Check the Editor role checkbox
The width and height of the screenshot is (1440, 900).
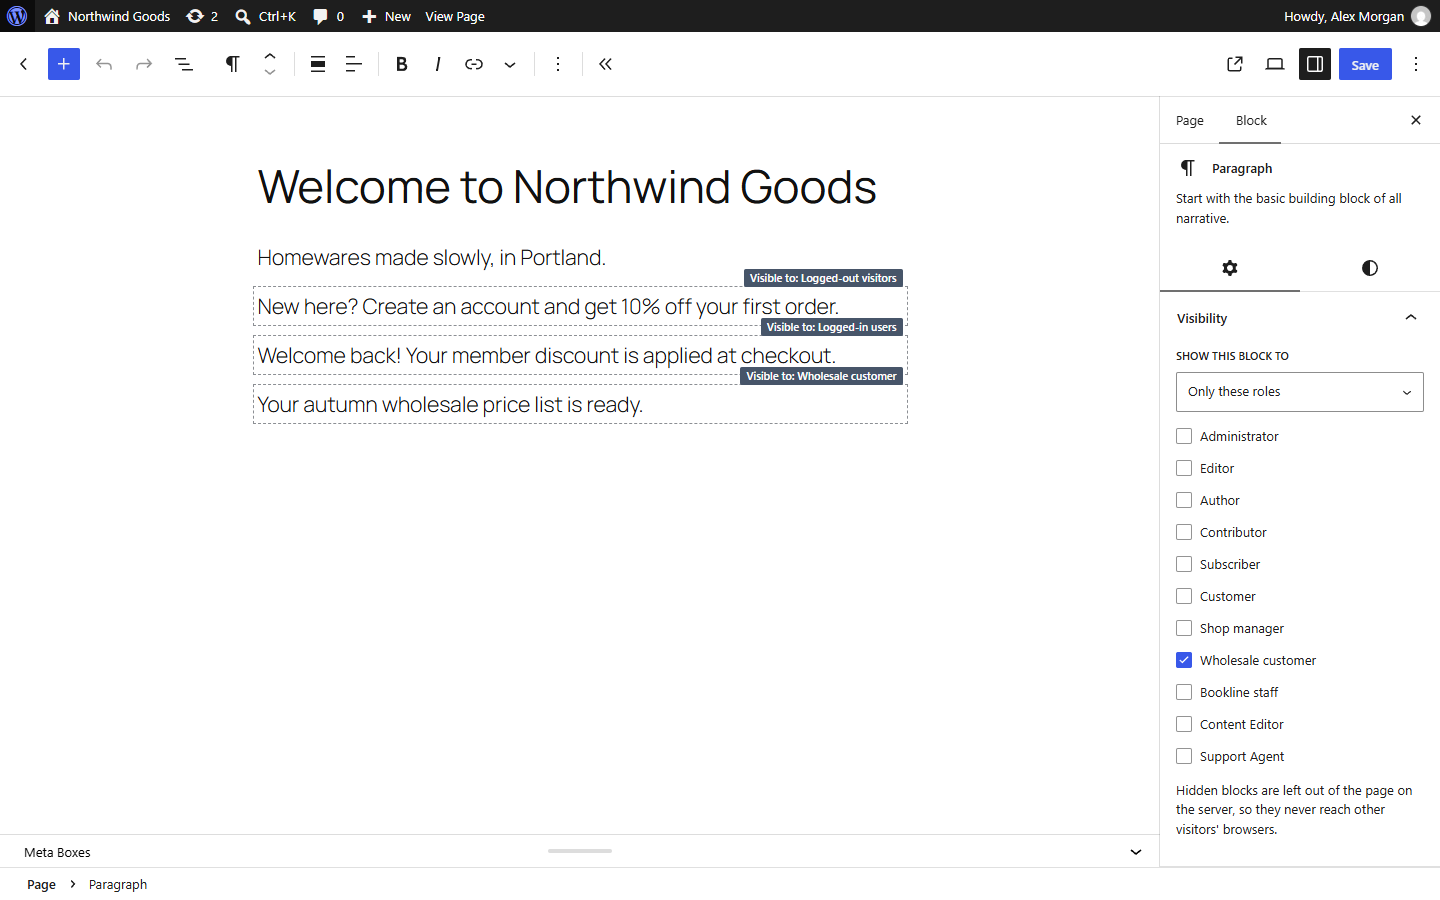pos(1184,468)
